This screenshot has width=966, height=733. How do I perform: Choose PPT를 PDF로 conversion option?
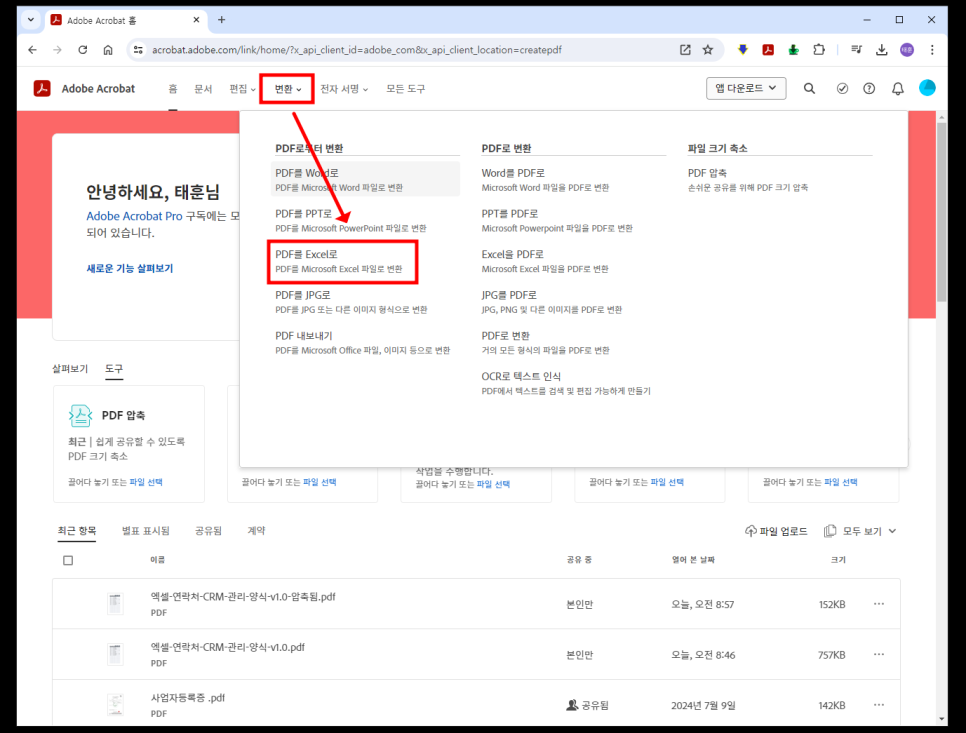557,220
